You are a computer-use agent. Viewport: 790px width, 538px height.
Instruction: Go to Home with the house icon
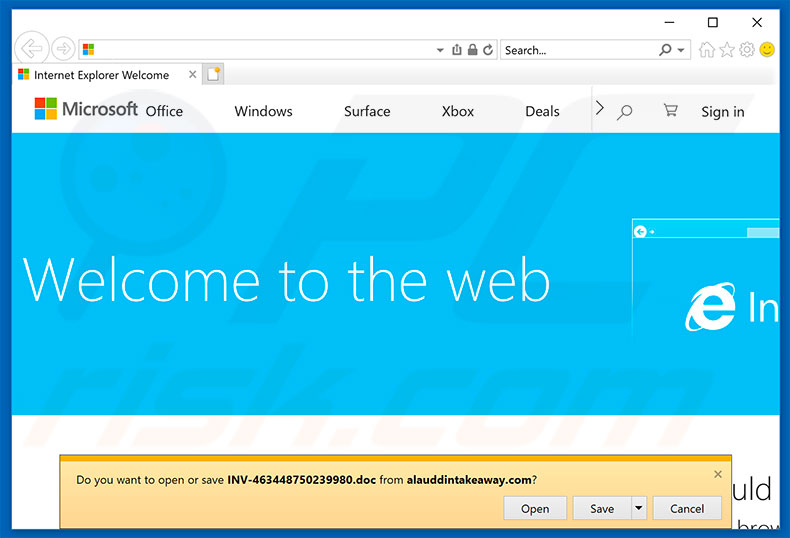coord(707,49)
